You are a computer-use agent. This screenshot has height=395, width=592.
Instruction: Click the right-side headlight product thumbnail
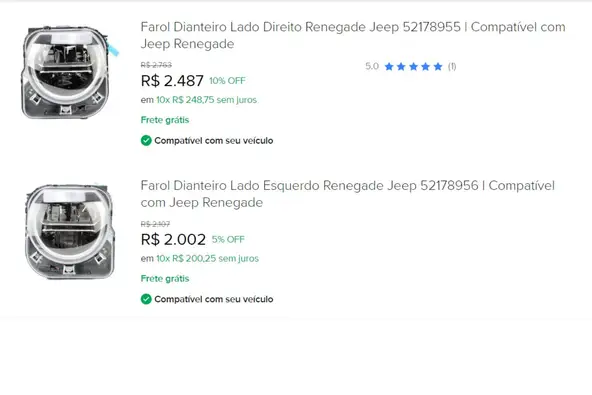coord(69,72)
